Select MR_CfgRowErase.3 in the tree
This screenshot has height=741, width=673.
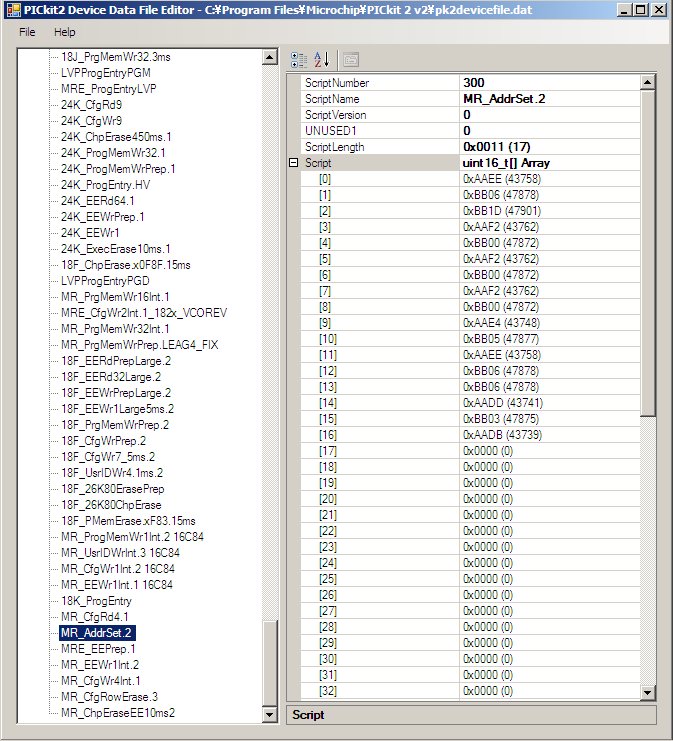(108, 697)
